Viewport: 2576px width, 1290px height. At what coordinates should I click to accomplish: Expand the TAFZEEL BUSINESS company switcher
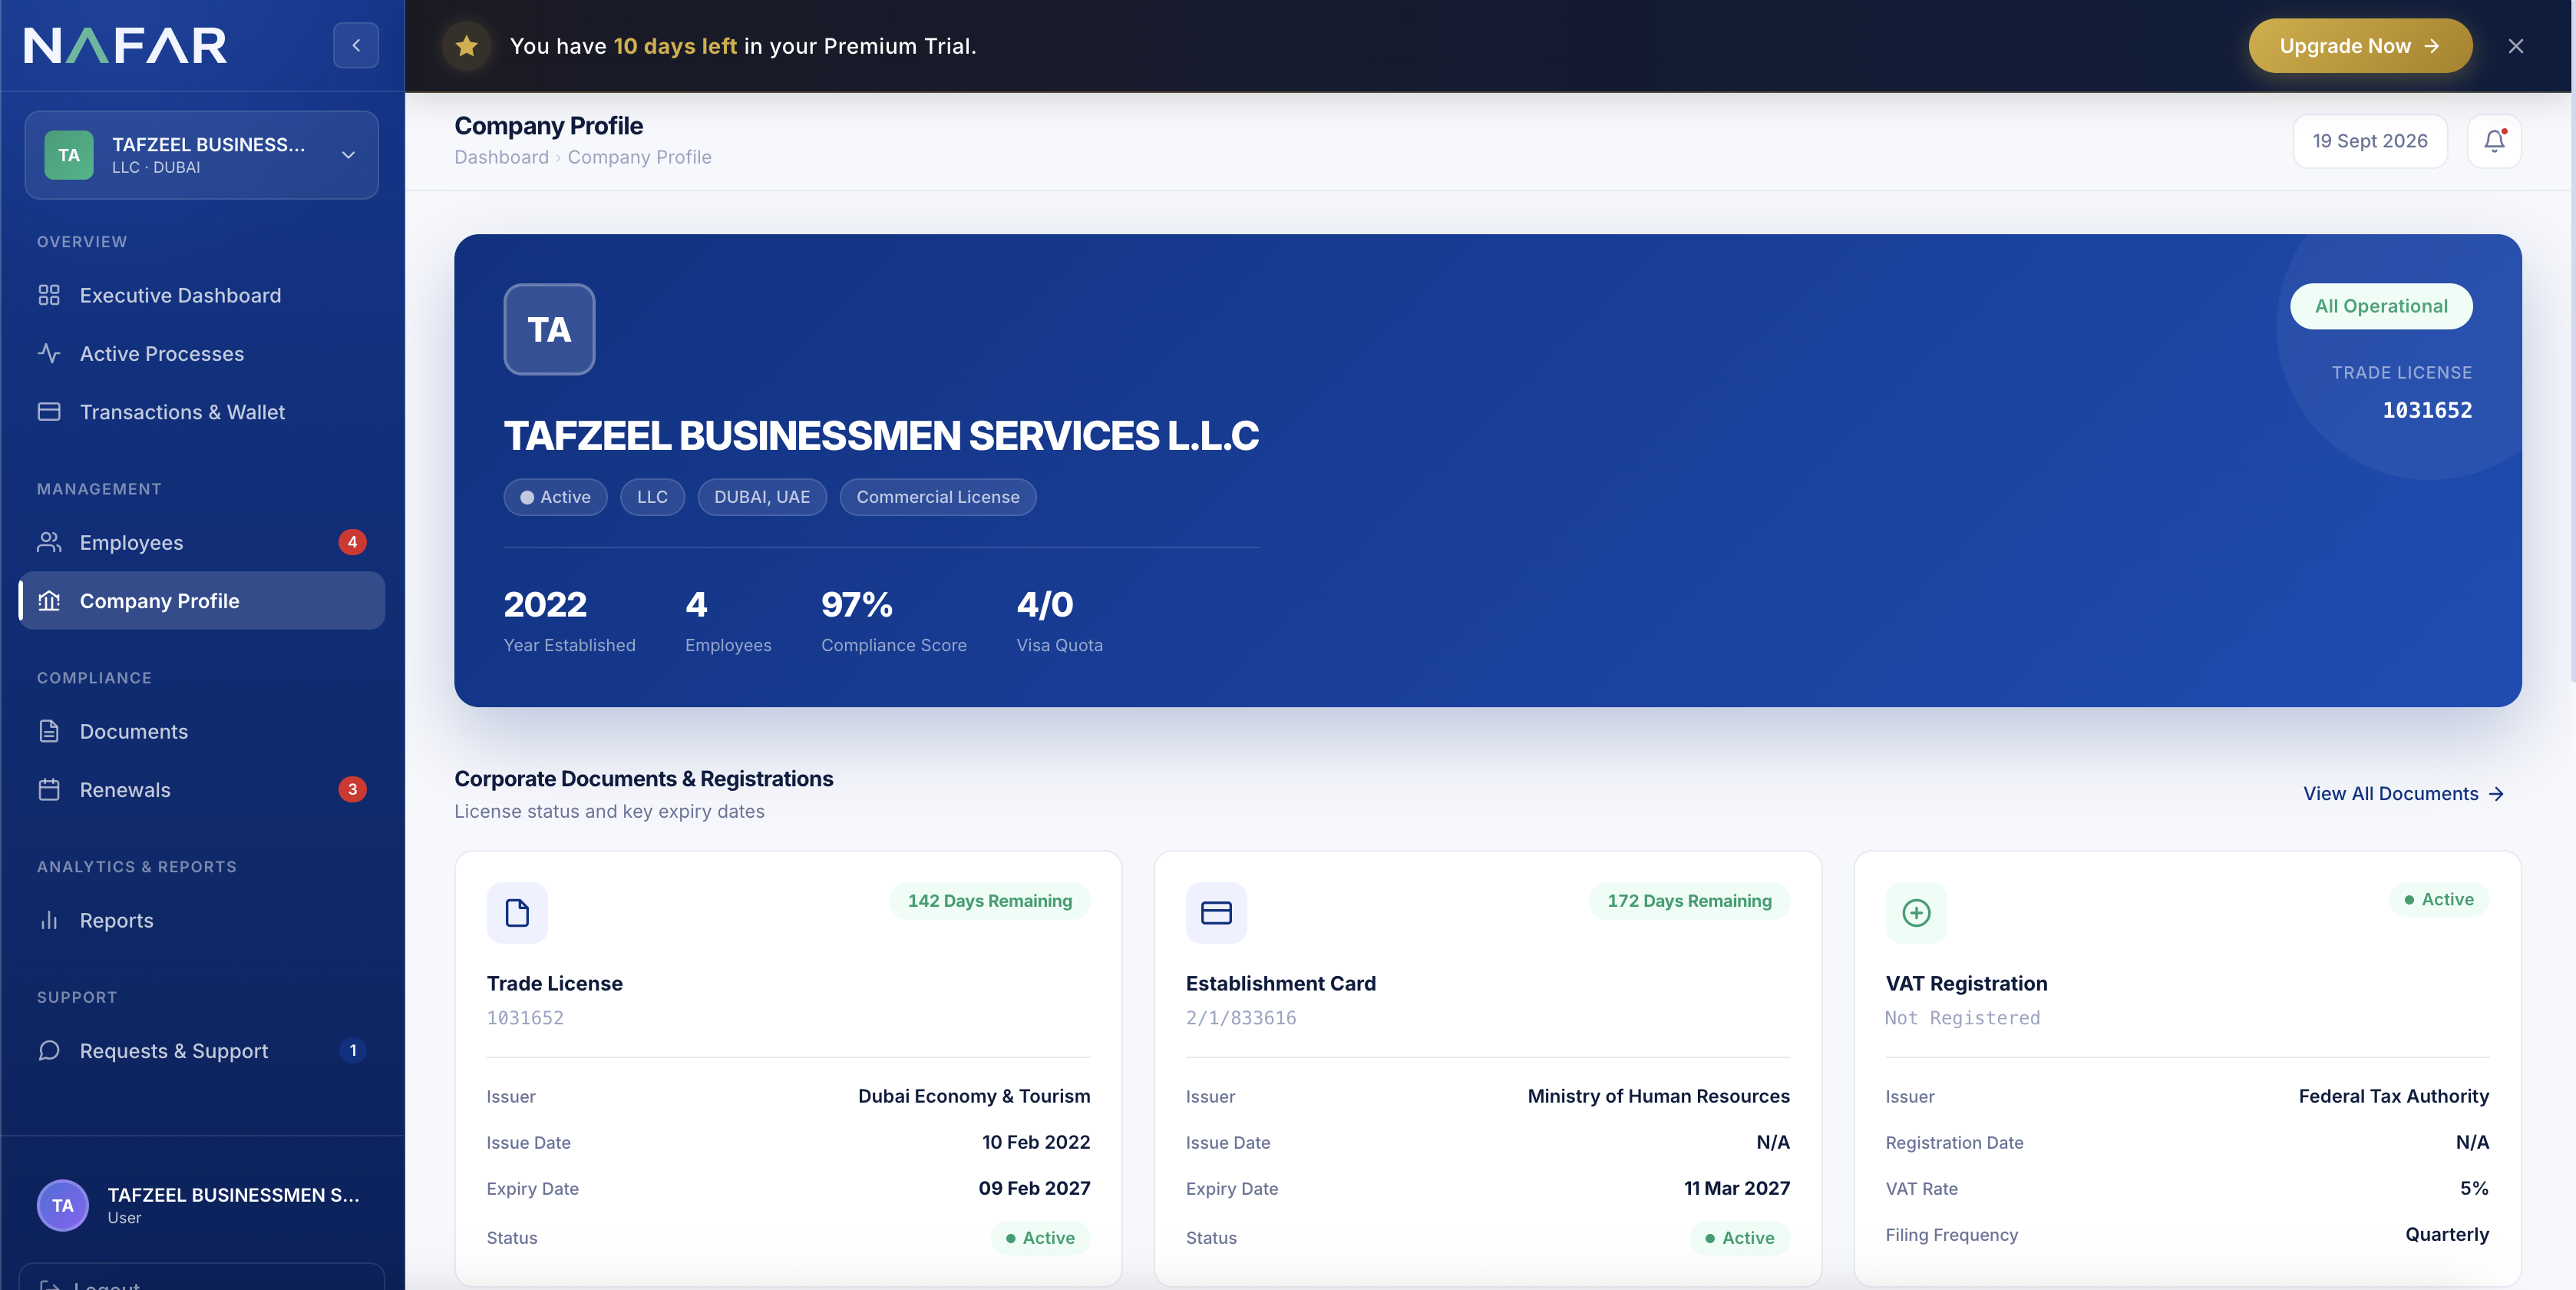tap(202, 155)
